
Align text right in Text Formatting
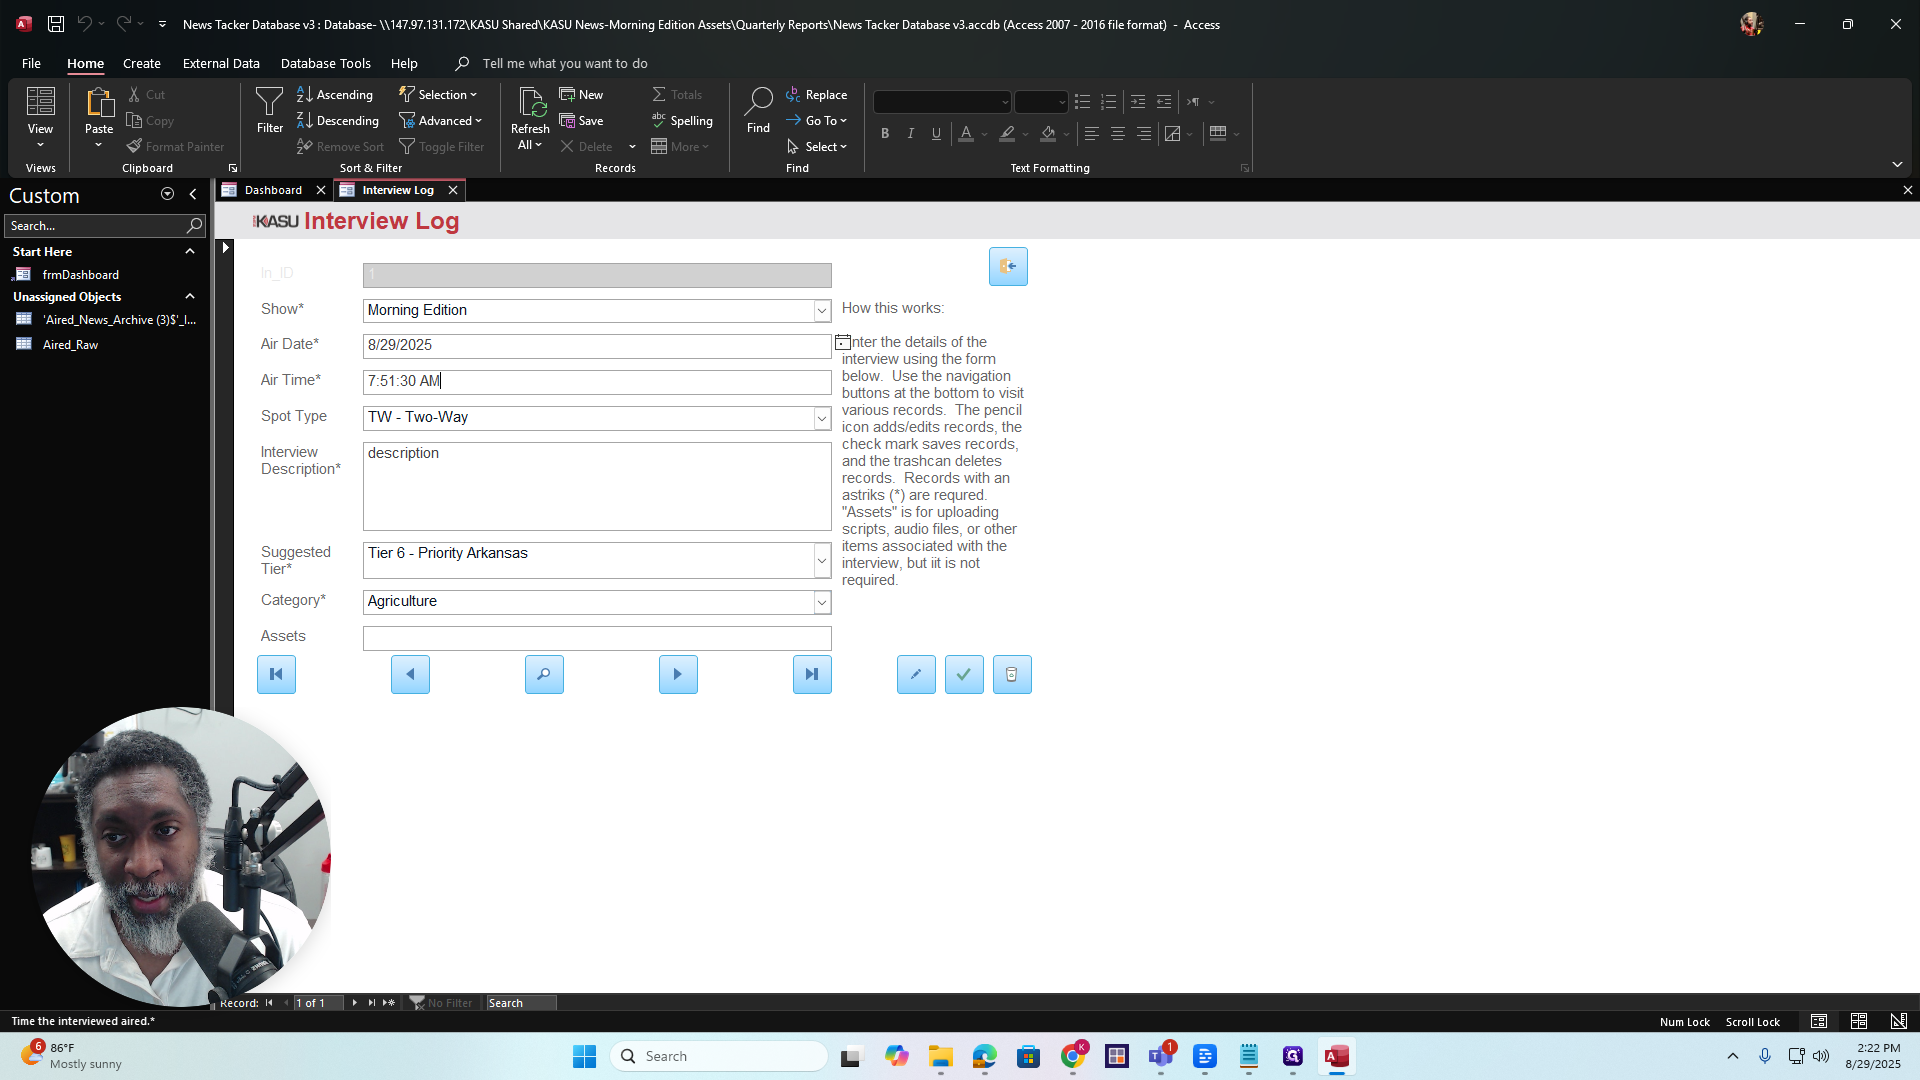coord(1144,133)
